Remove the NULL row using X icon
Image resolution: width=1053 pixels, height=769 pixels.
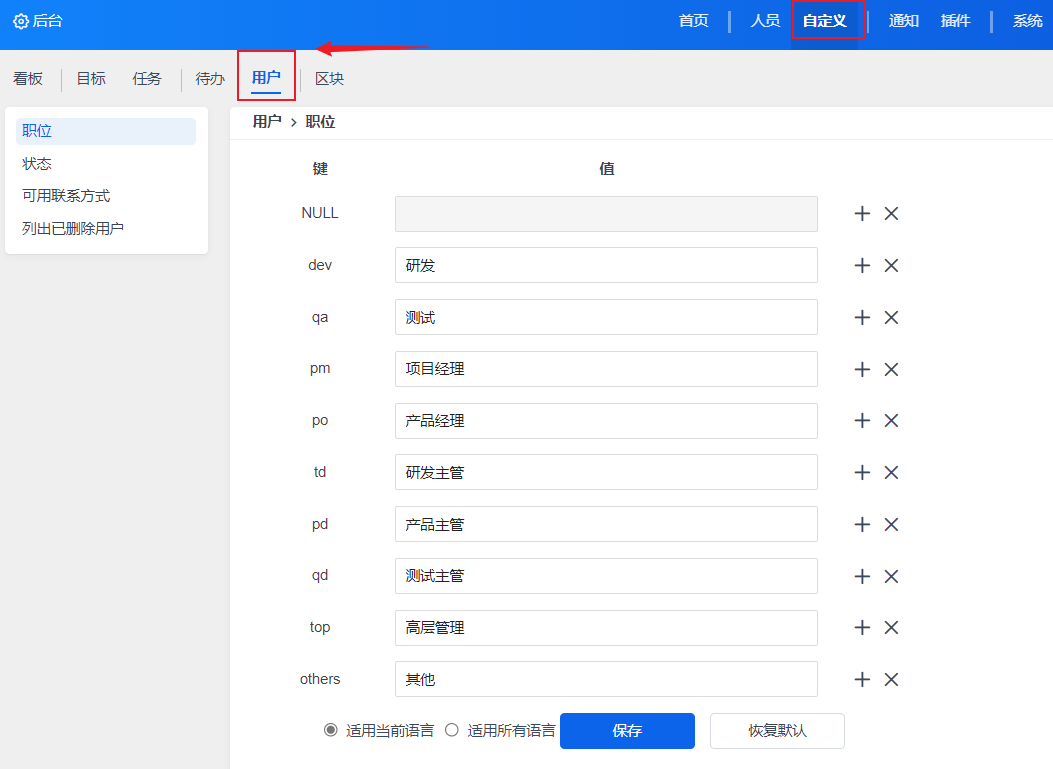point(891,214)
